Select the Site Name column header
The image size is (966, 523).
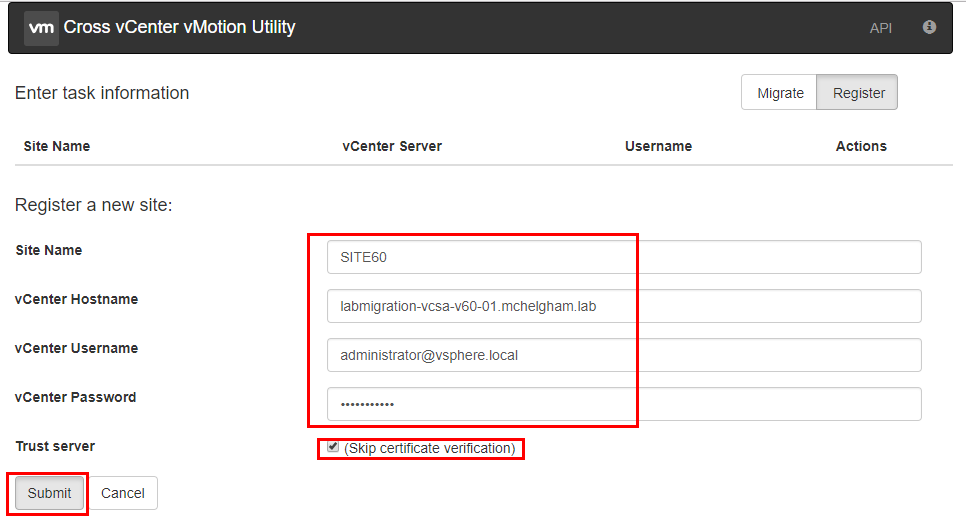point(57,146)
